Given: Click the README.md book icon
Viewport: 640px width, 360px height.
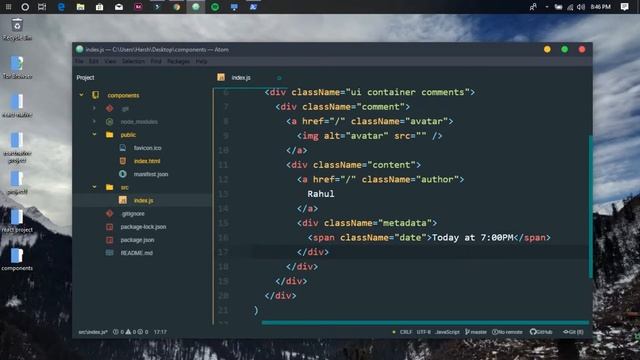Looking at the screenshot, I should [109, 253].
